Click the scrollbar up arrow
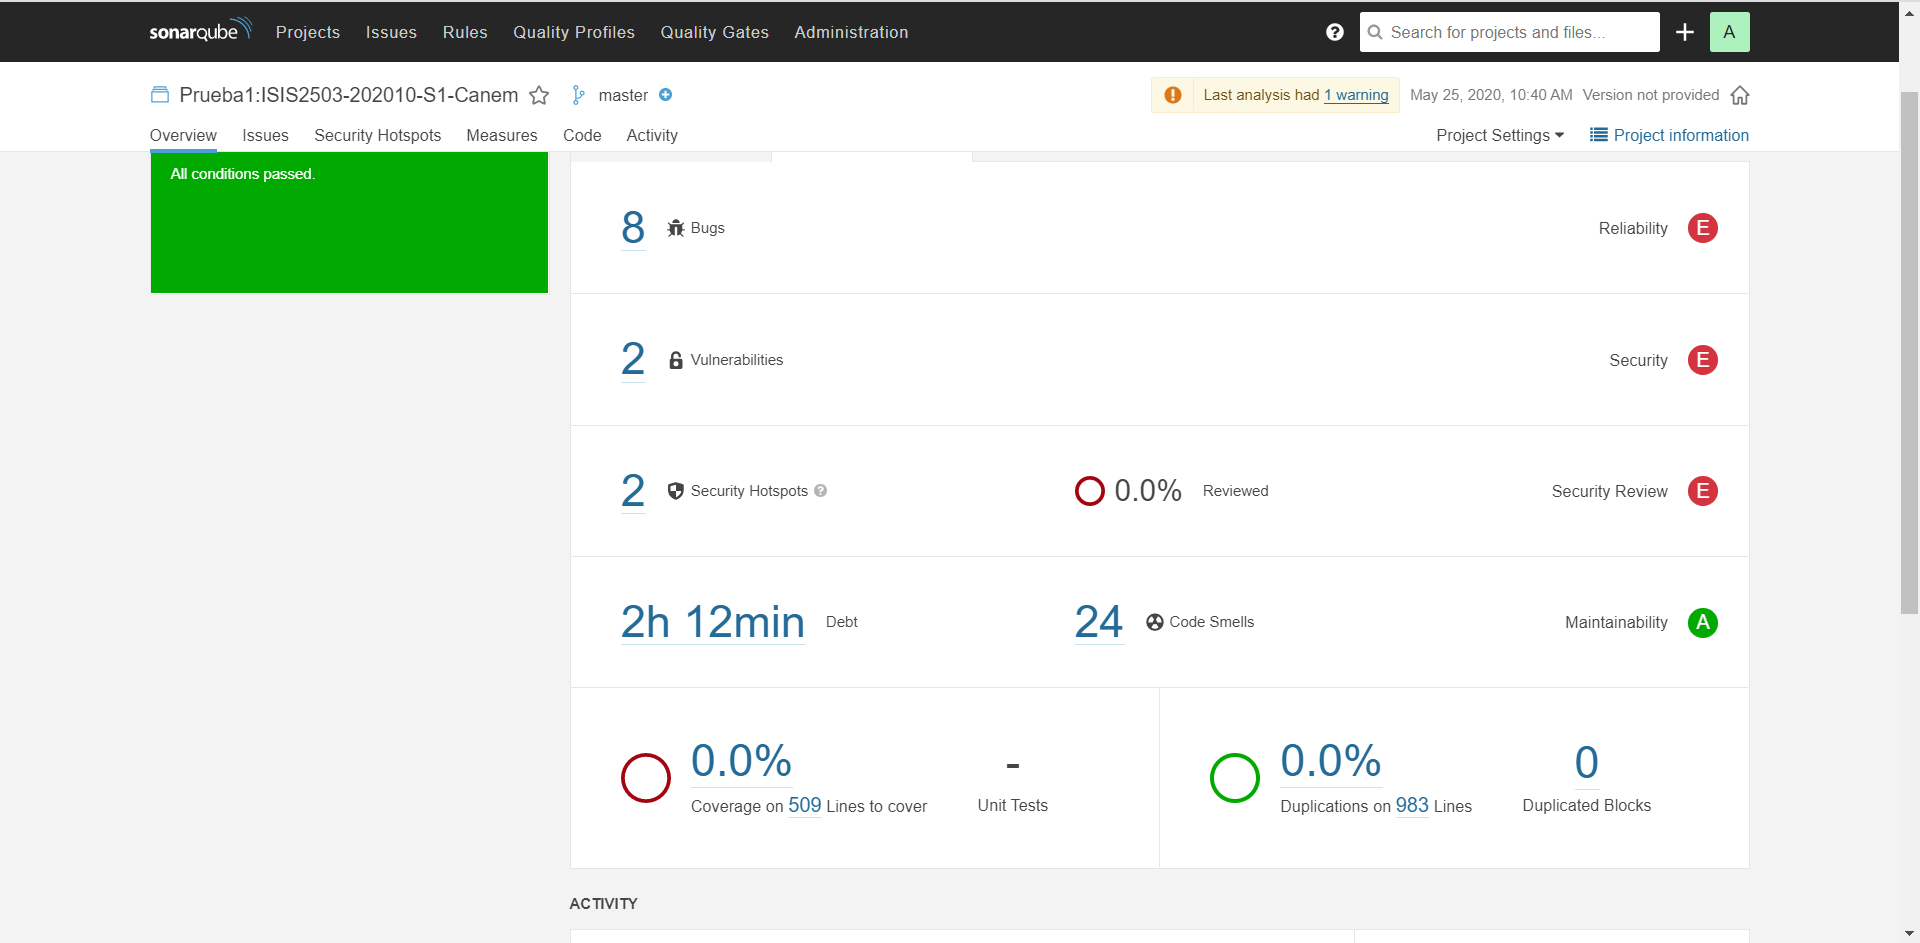Viewport: 1920px width, 943px height. tap(1909, 12)
